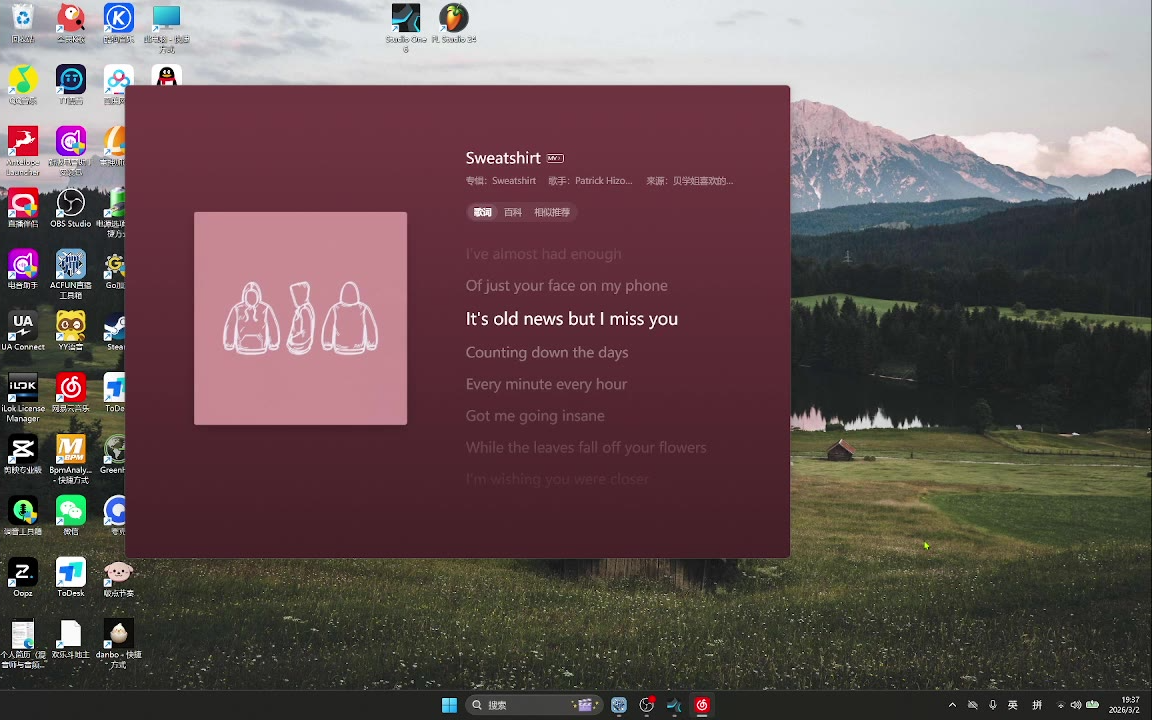Select the UA Connect desktop icon
The width and height of the screenshot is (1152, 720).
[x=23, y=328]
